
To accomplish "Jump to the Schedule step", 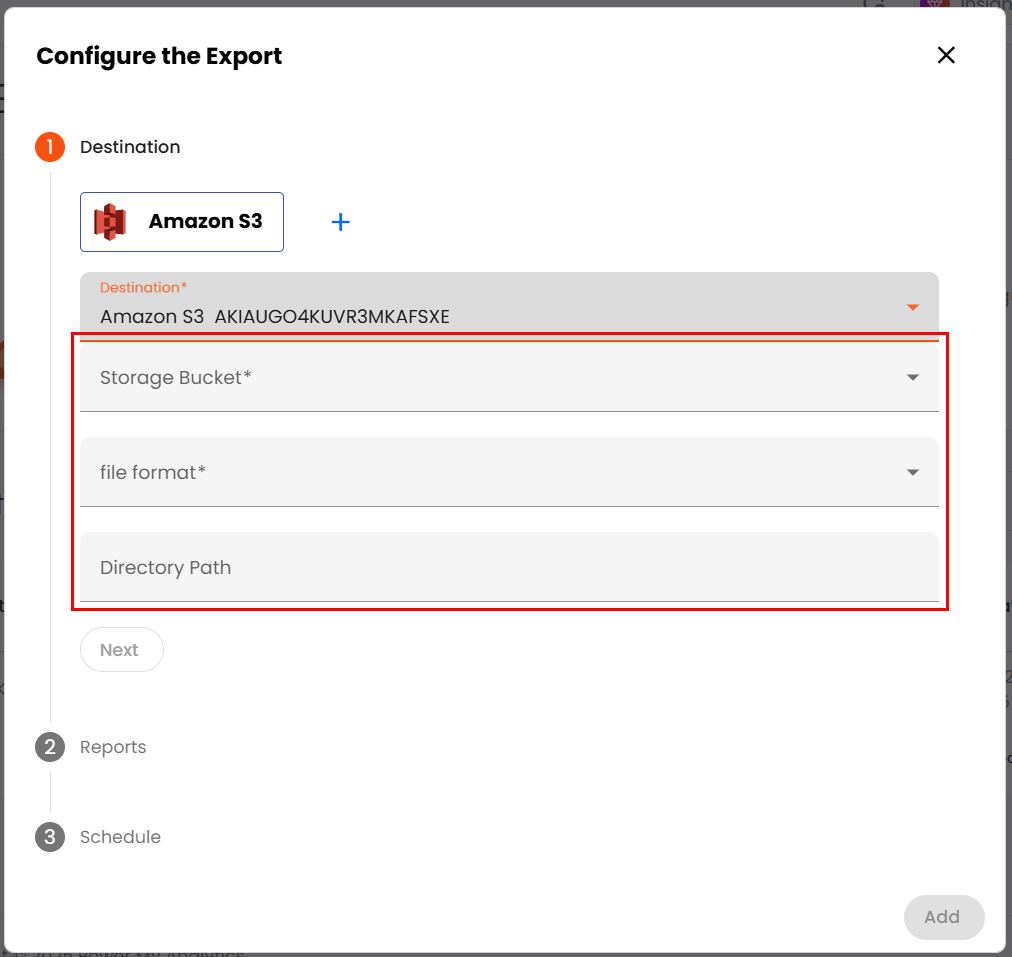I will (120, 837).
